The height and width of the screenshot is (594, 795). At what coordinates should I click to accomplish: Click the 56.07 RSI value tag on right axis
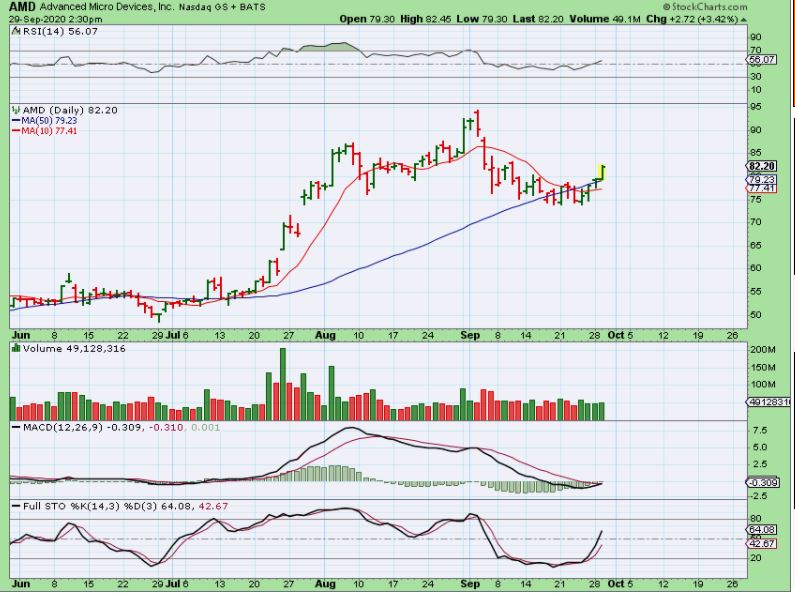click(762, 60)
